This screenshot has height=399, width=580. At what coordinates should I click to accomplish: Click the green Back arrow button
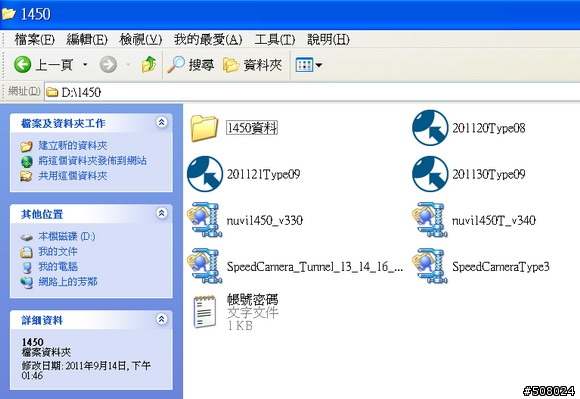pos(23,65)
